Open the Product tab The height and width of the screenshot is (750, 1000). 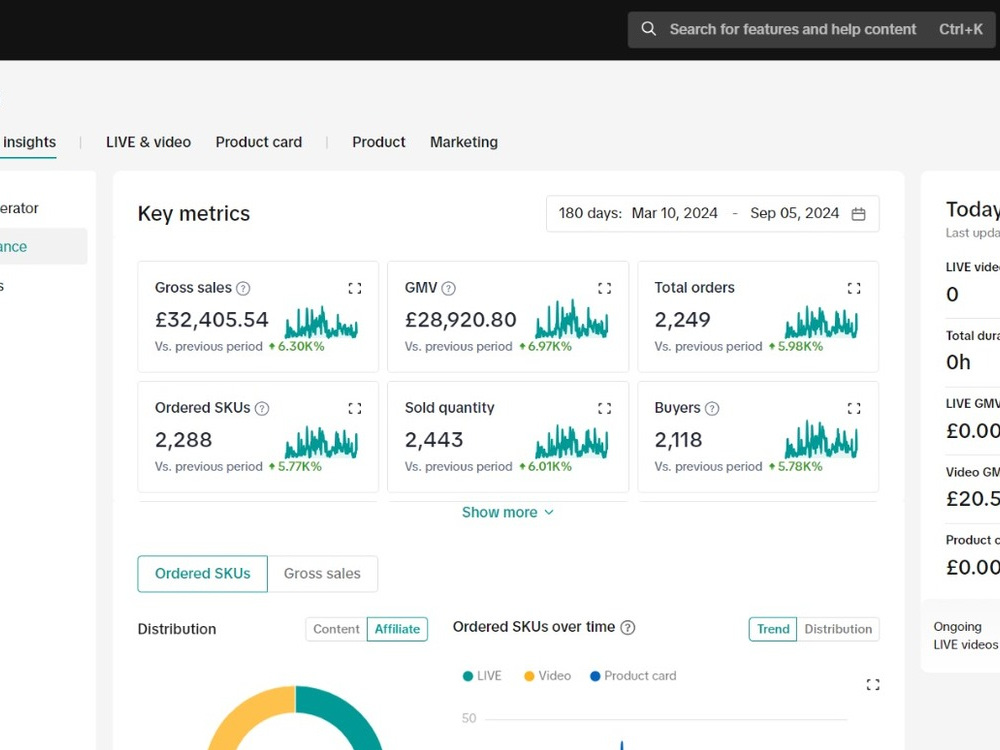click(x=379, y=142)
